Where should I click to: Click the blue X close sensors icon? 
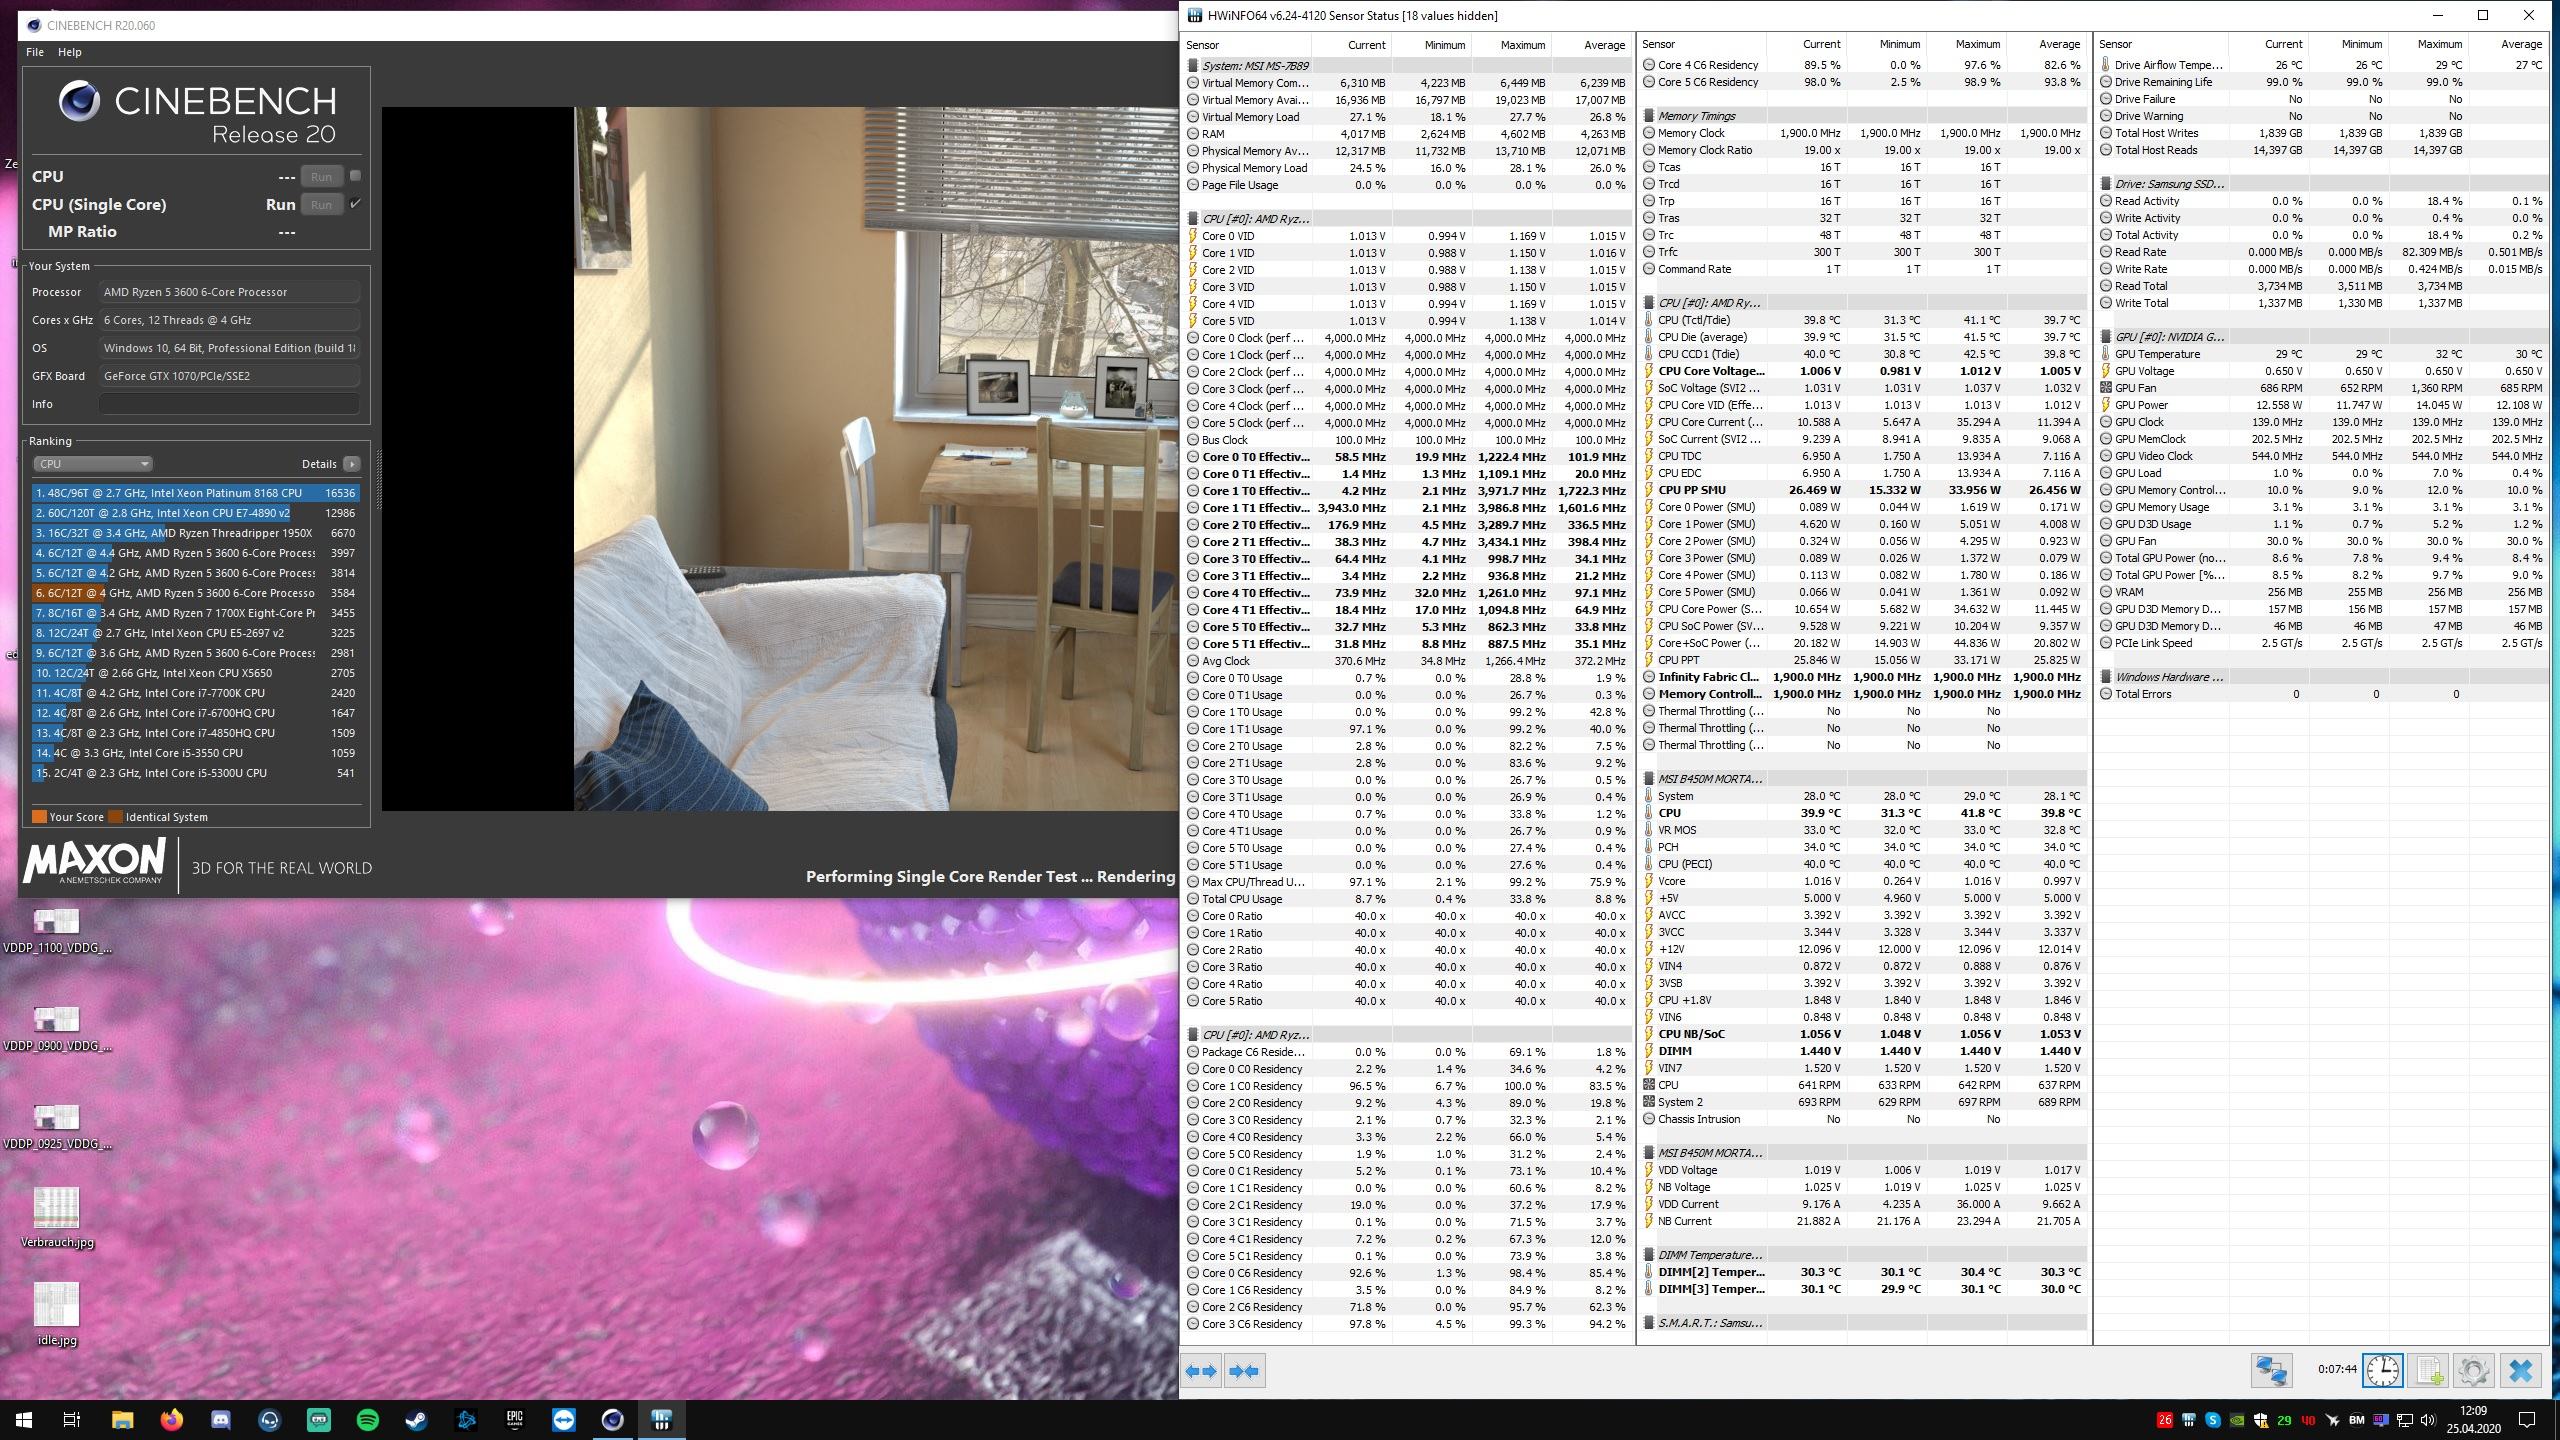(x=2520, y=1370)
